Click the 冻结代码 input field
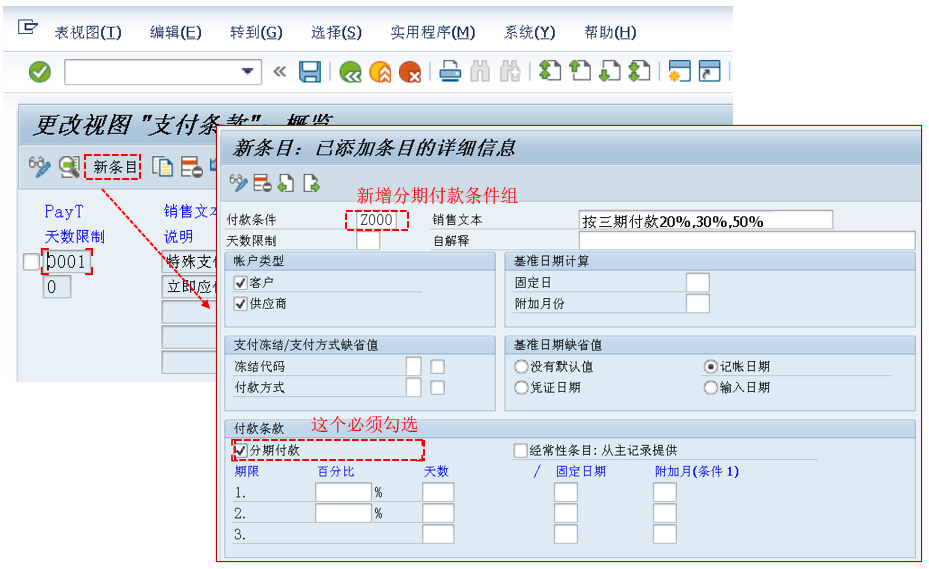The width and height of the screenshot is (929, 569). [x=414, y=366]
